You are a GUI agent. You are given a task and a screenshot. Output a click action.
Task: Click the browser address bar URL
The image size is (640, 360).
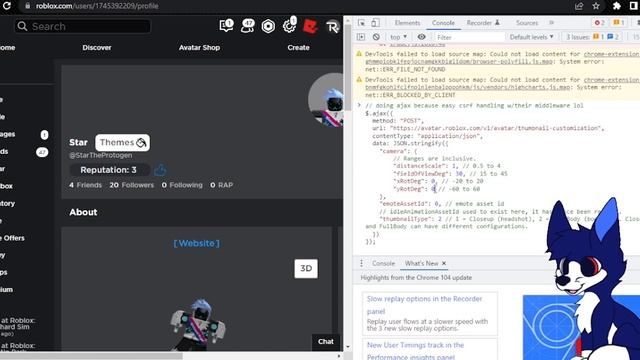[x=97, y=6]
